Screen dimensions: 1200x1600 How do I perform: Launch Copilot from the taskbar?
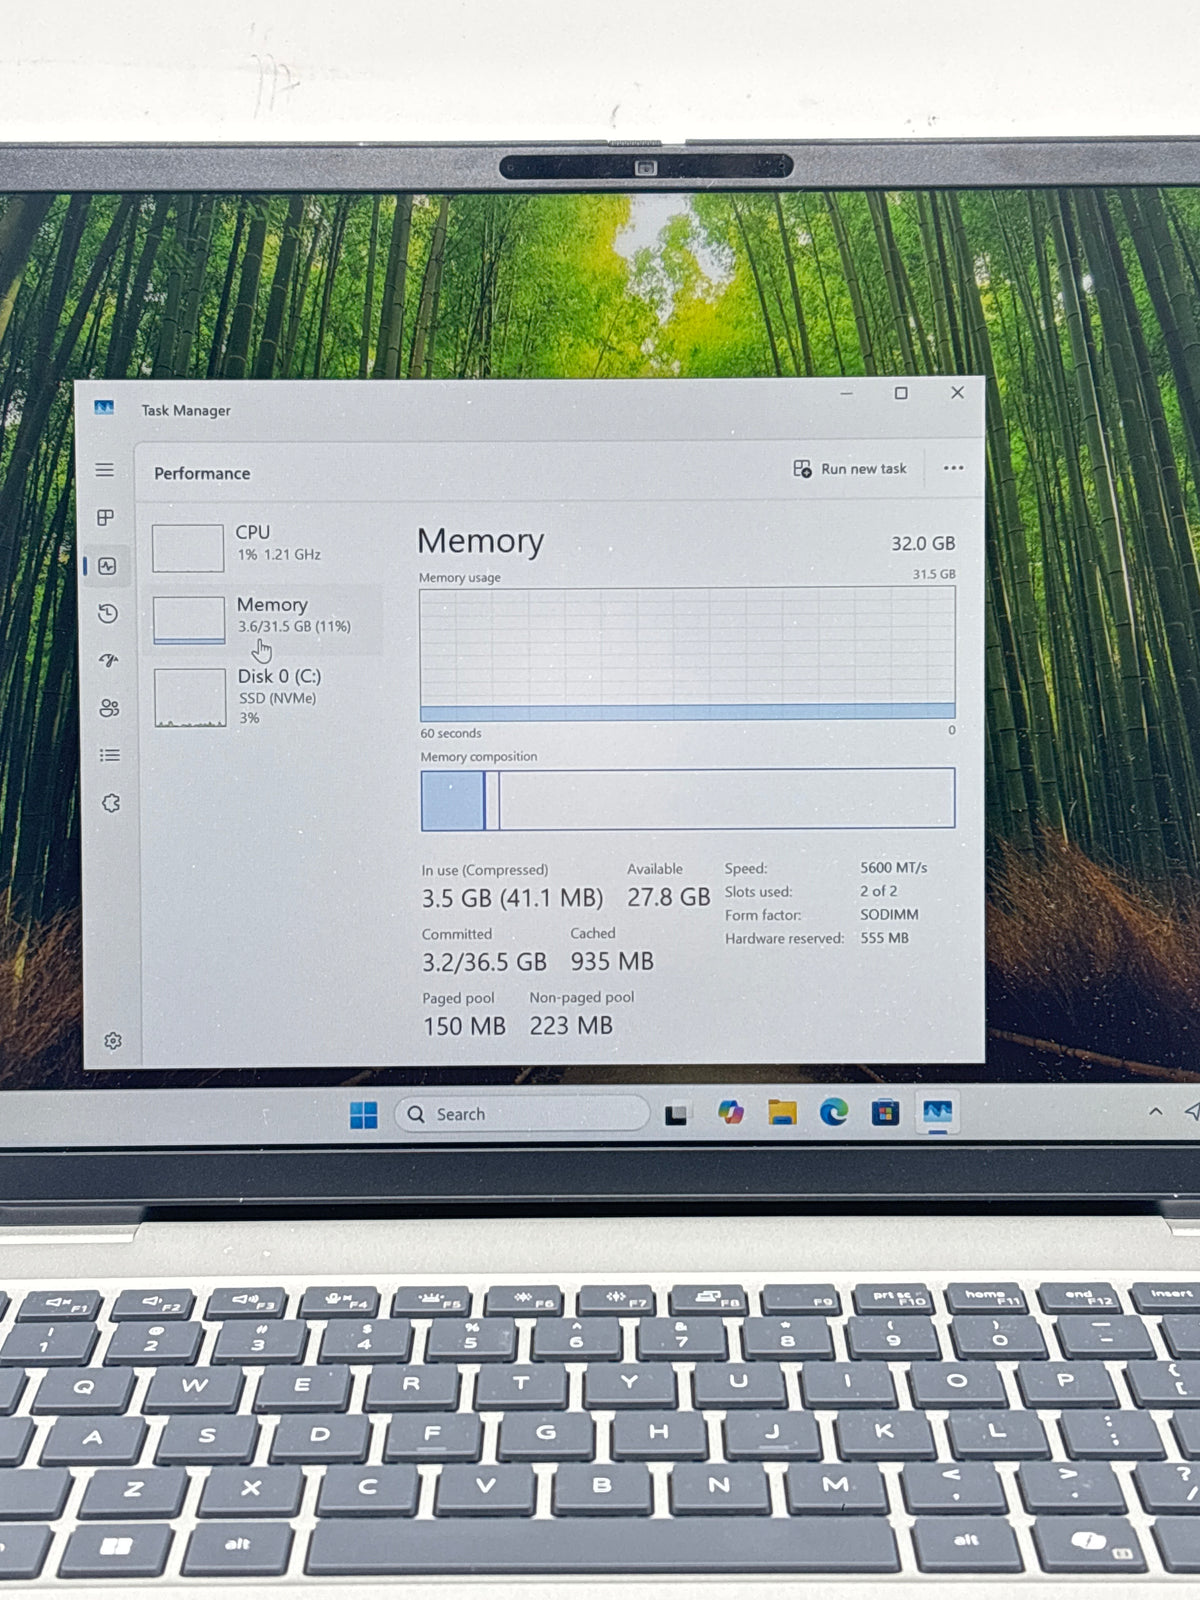coord(731,1112)
